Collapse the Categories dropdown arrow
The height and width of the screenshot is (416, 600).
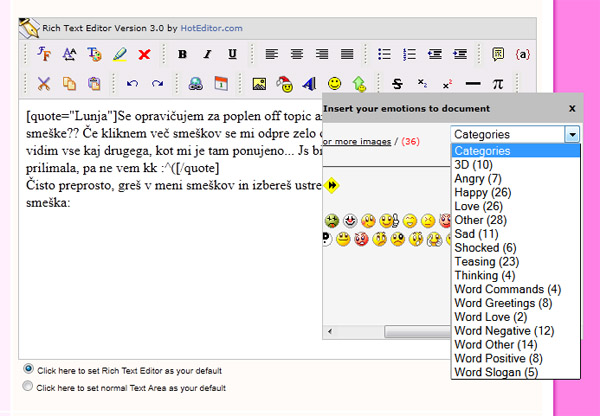[x=571, y=134]
